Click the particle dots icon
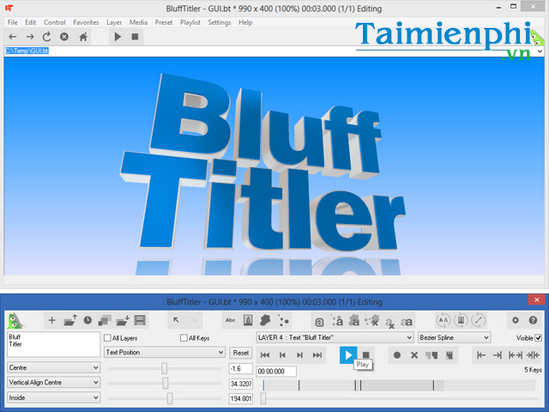This screenshot has height=412, width=549. point(283,320)
